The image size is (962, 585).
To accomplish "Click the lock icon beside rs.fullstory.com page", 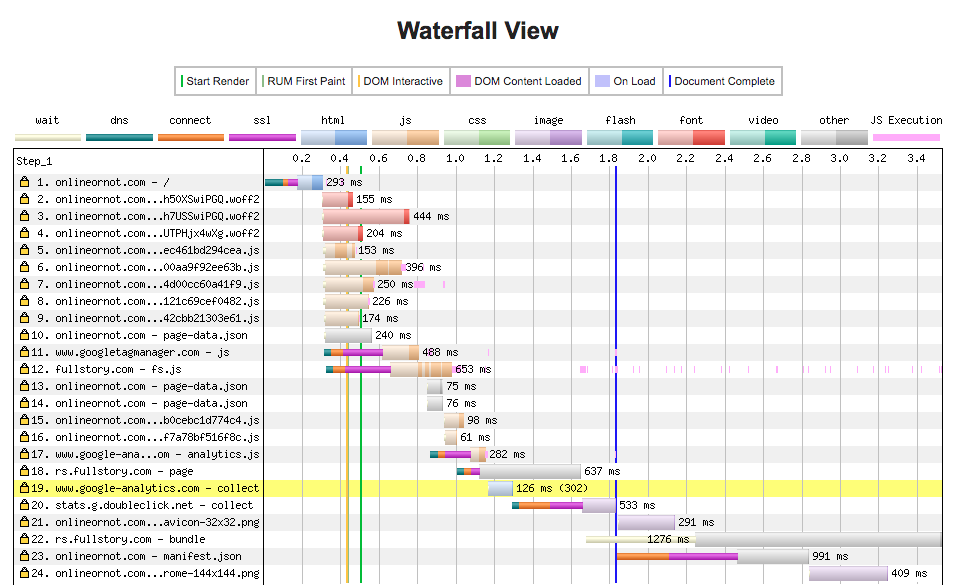I will (x=25, y=471).
